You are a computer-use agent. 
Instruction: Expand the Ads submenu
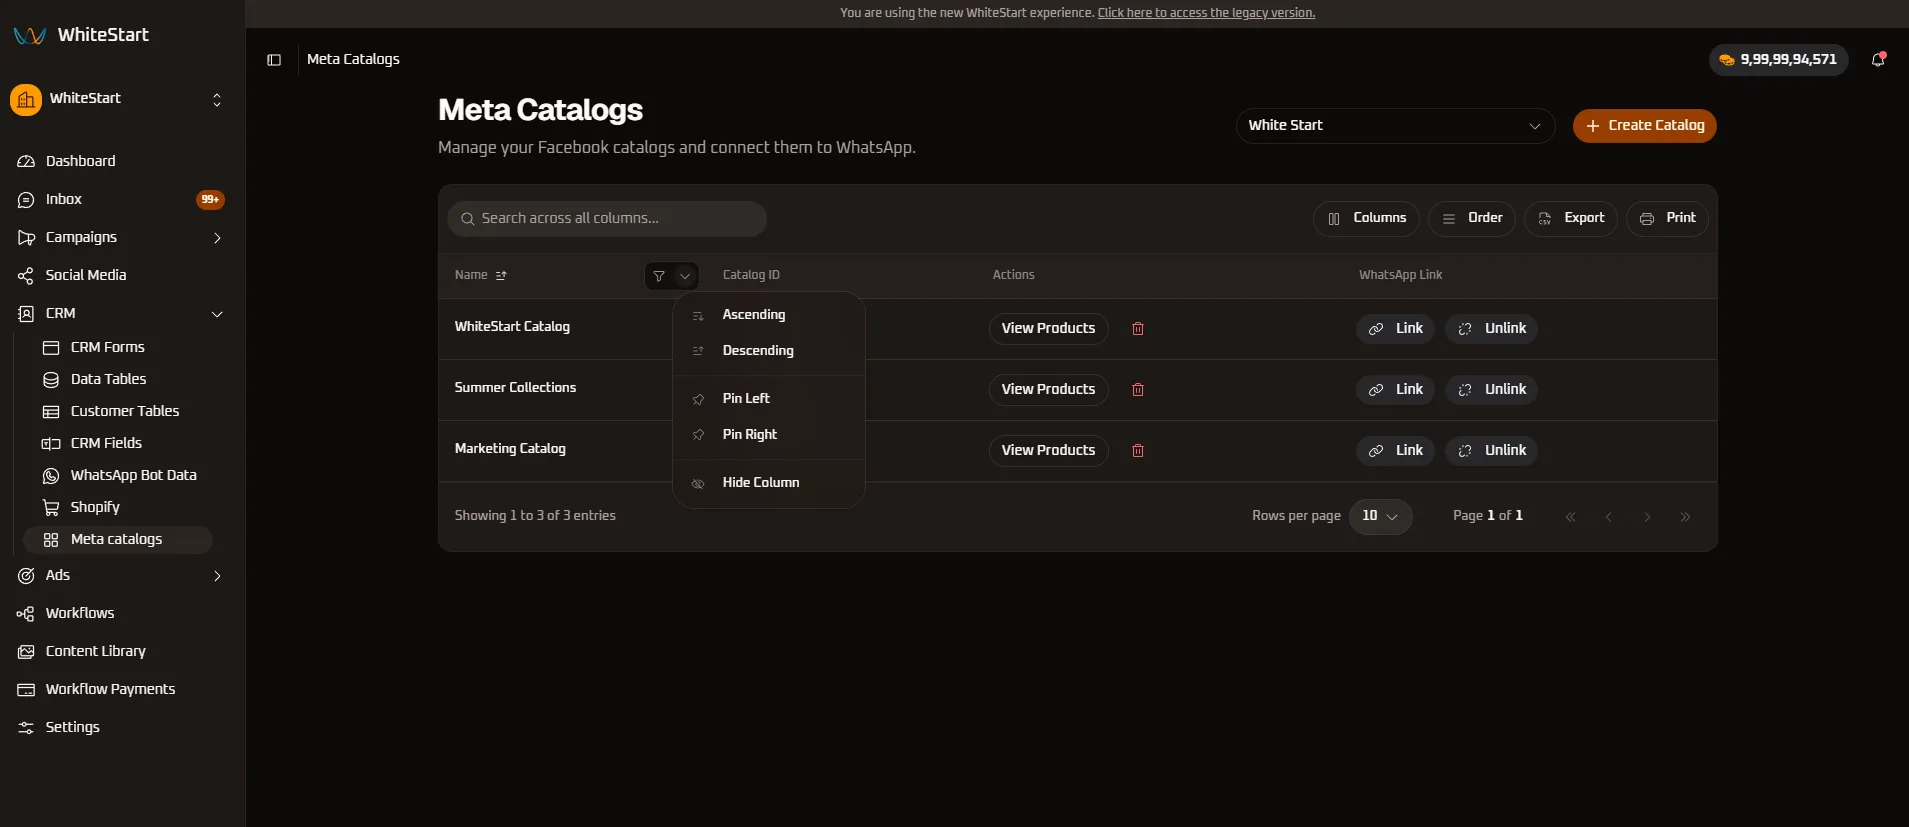217,576
